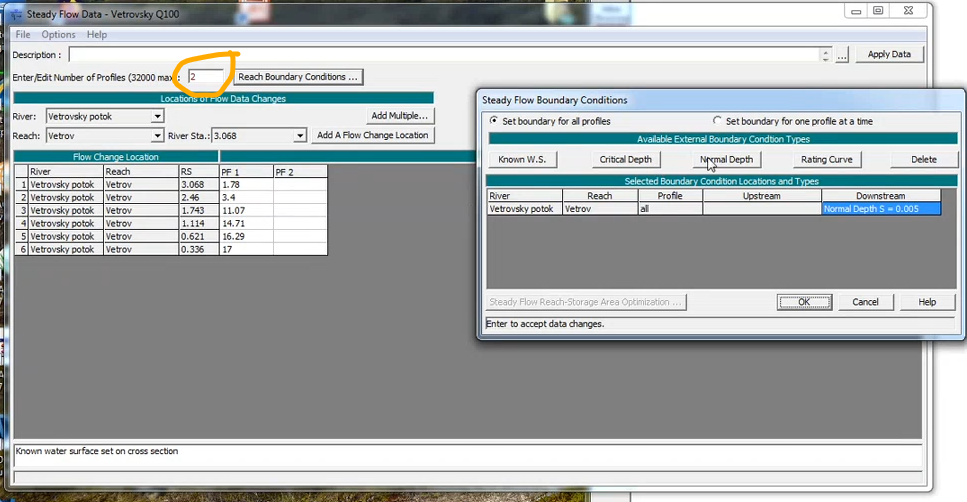This screenshot has width=967, height=502.
Task: Click the ellipsis button beside Description
Action: pos(842,56)
